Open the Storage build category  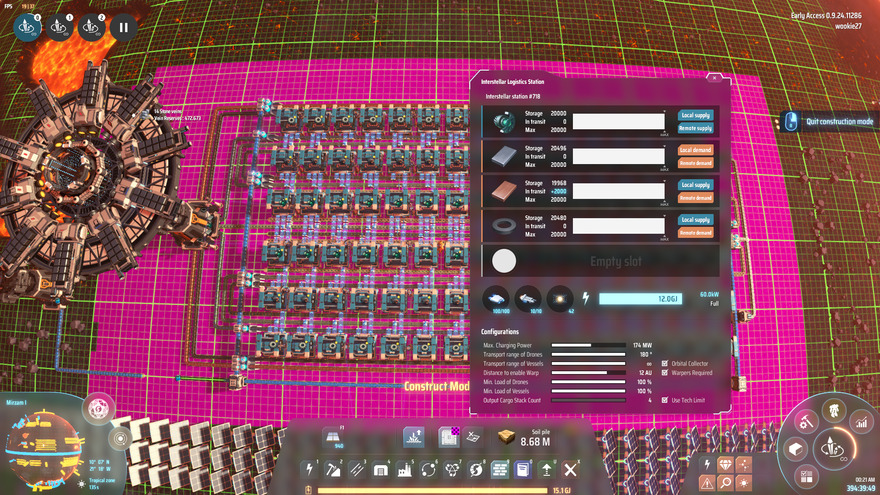click(381, 469)
